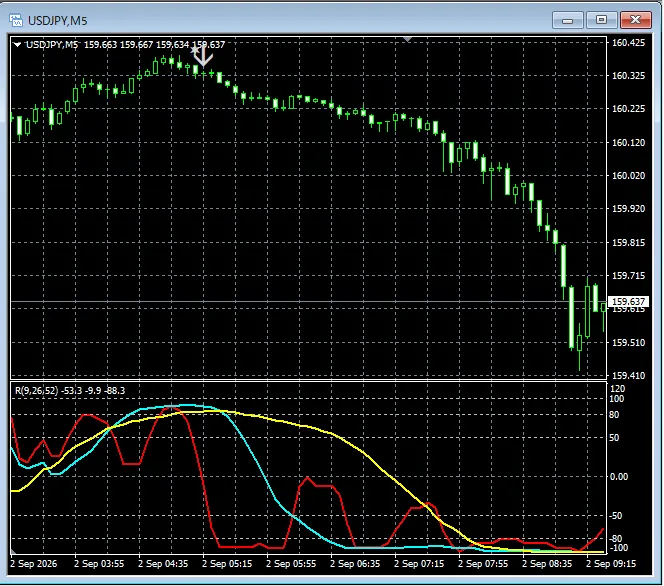Click the USDJPY,M5 window title text
The height and width of the screenshot is (586, 664).
click(58, 20)
